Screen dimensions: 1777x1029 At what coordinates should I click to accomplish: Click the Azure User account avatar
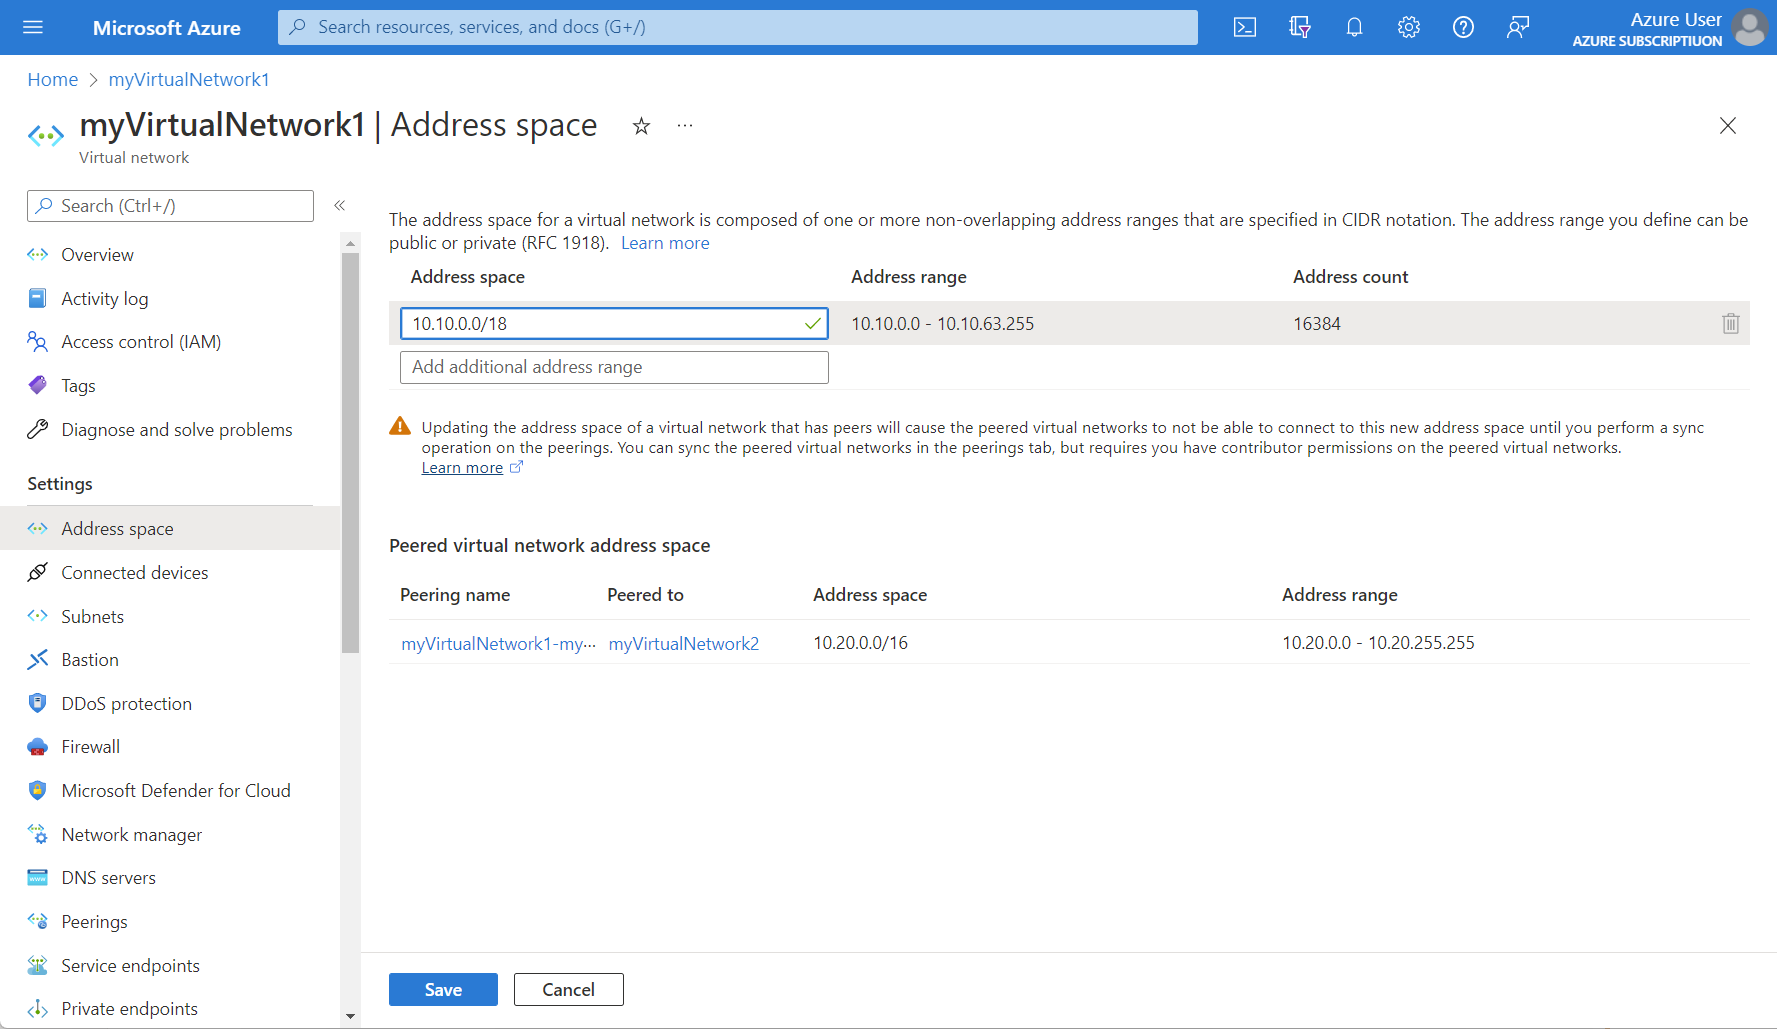coord(1750,27)
